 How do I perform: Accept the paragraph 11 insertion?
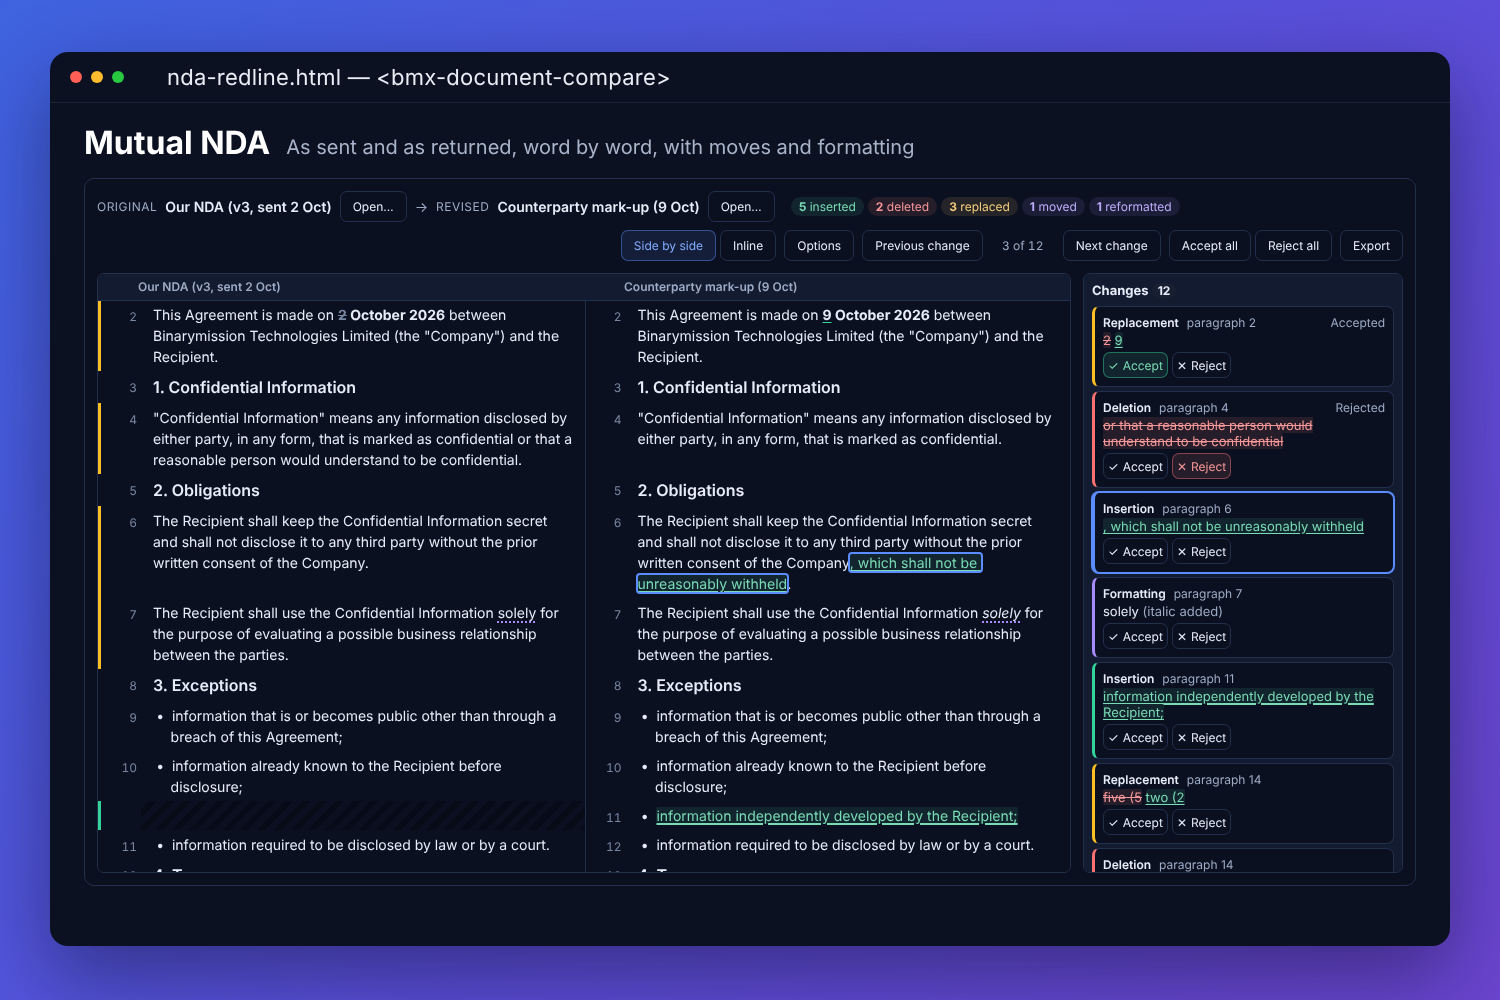[1135, 738]
